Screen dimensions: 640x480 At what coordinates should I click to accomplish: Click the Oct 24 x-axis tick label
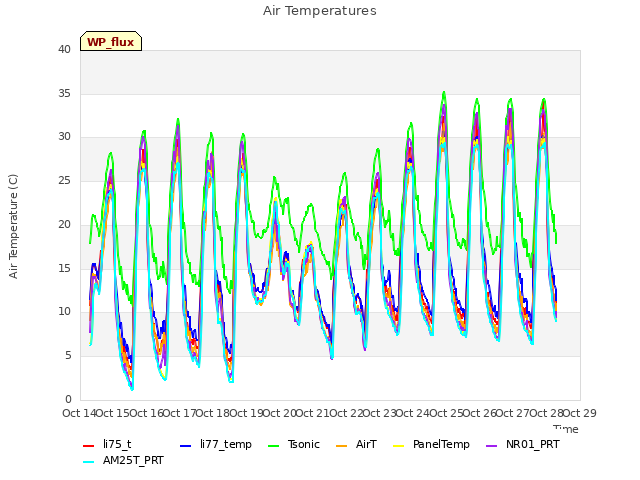click(413, 413)
